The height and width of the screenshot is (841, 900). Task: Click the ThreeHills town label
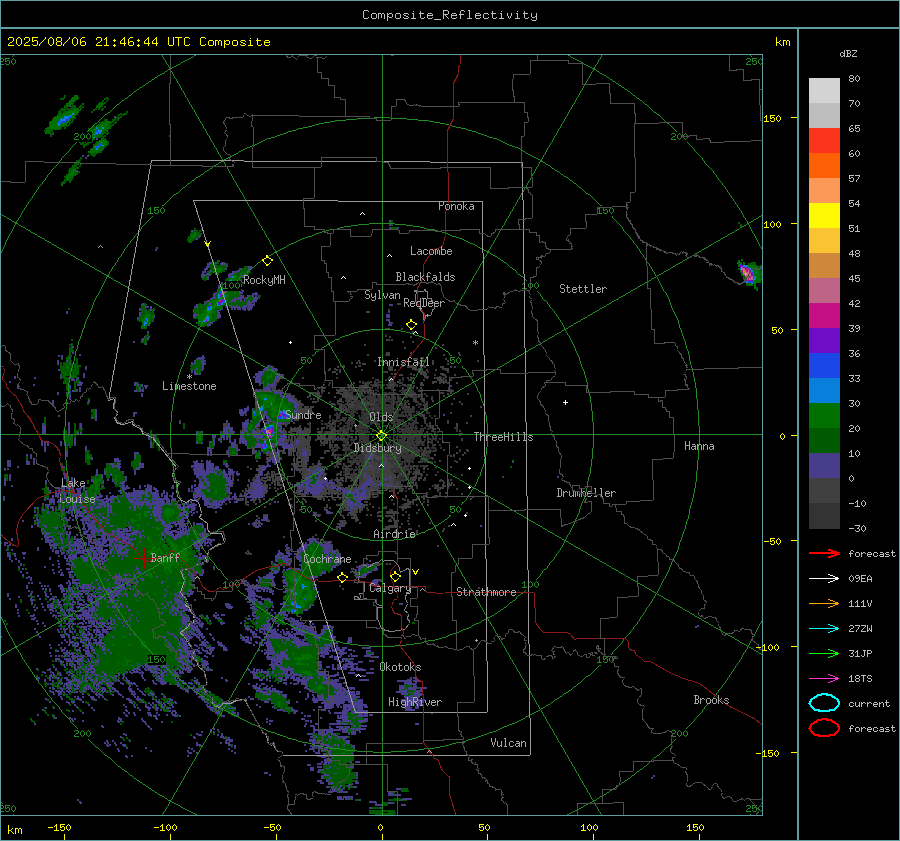tap(503, 437)
